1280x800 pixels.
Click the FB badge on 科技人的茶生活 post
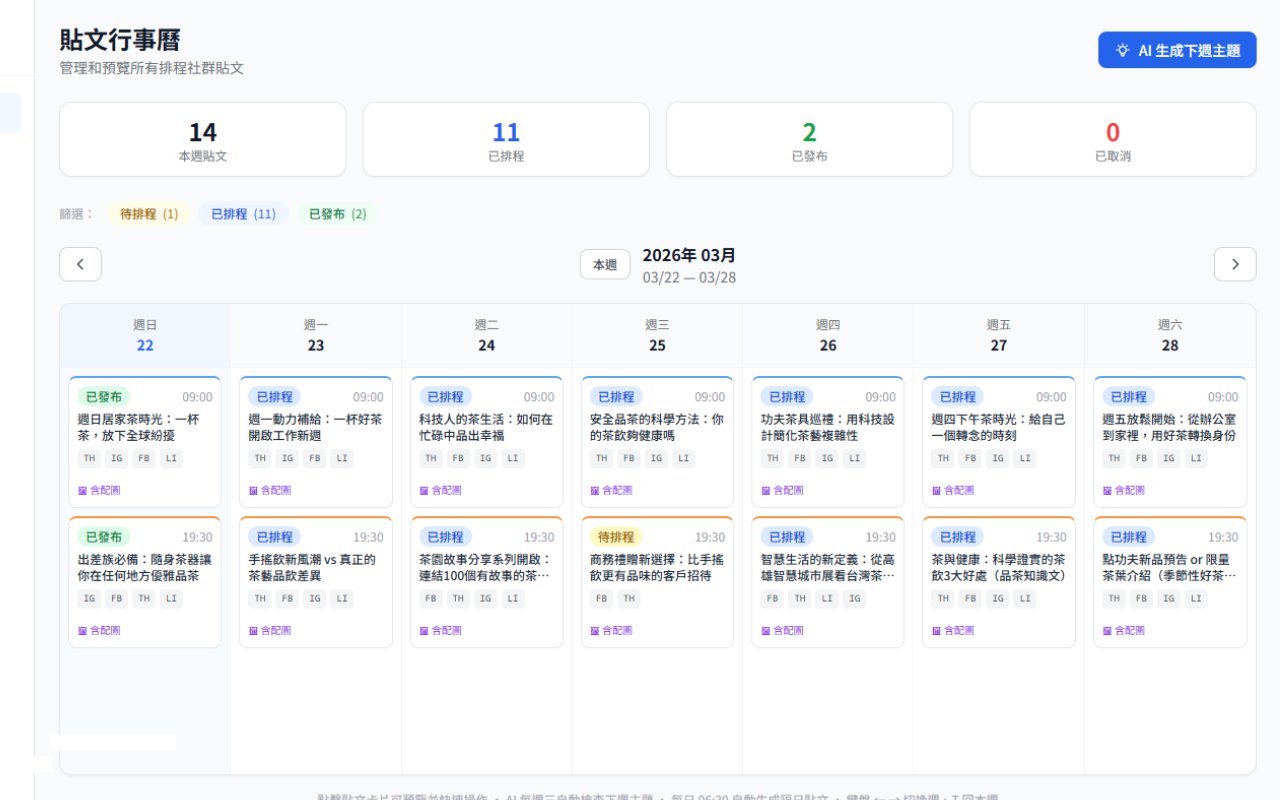pos(456,458)
